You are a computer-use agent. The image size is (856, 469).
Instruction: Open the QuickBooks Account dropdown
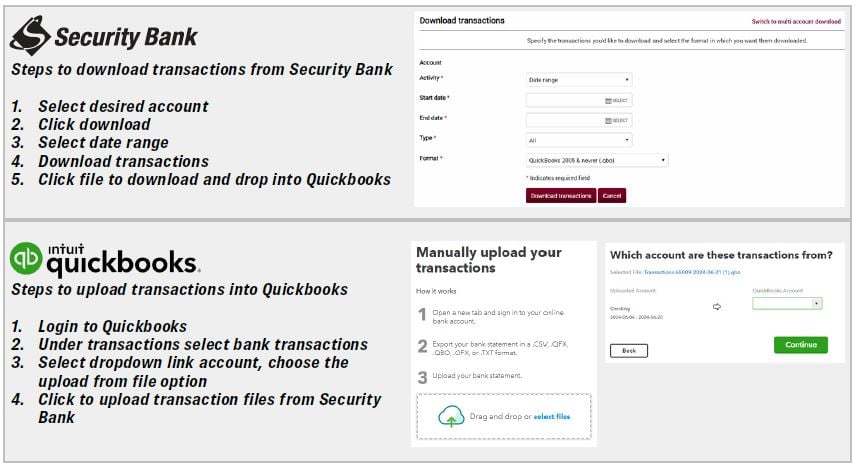(787, 304)
